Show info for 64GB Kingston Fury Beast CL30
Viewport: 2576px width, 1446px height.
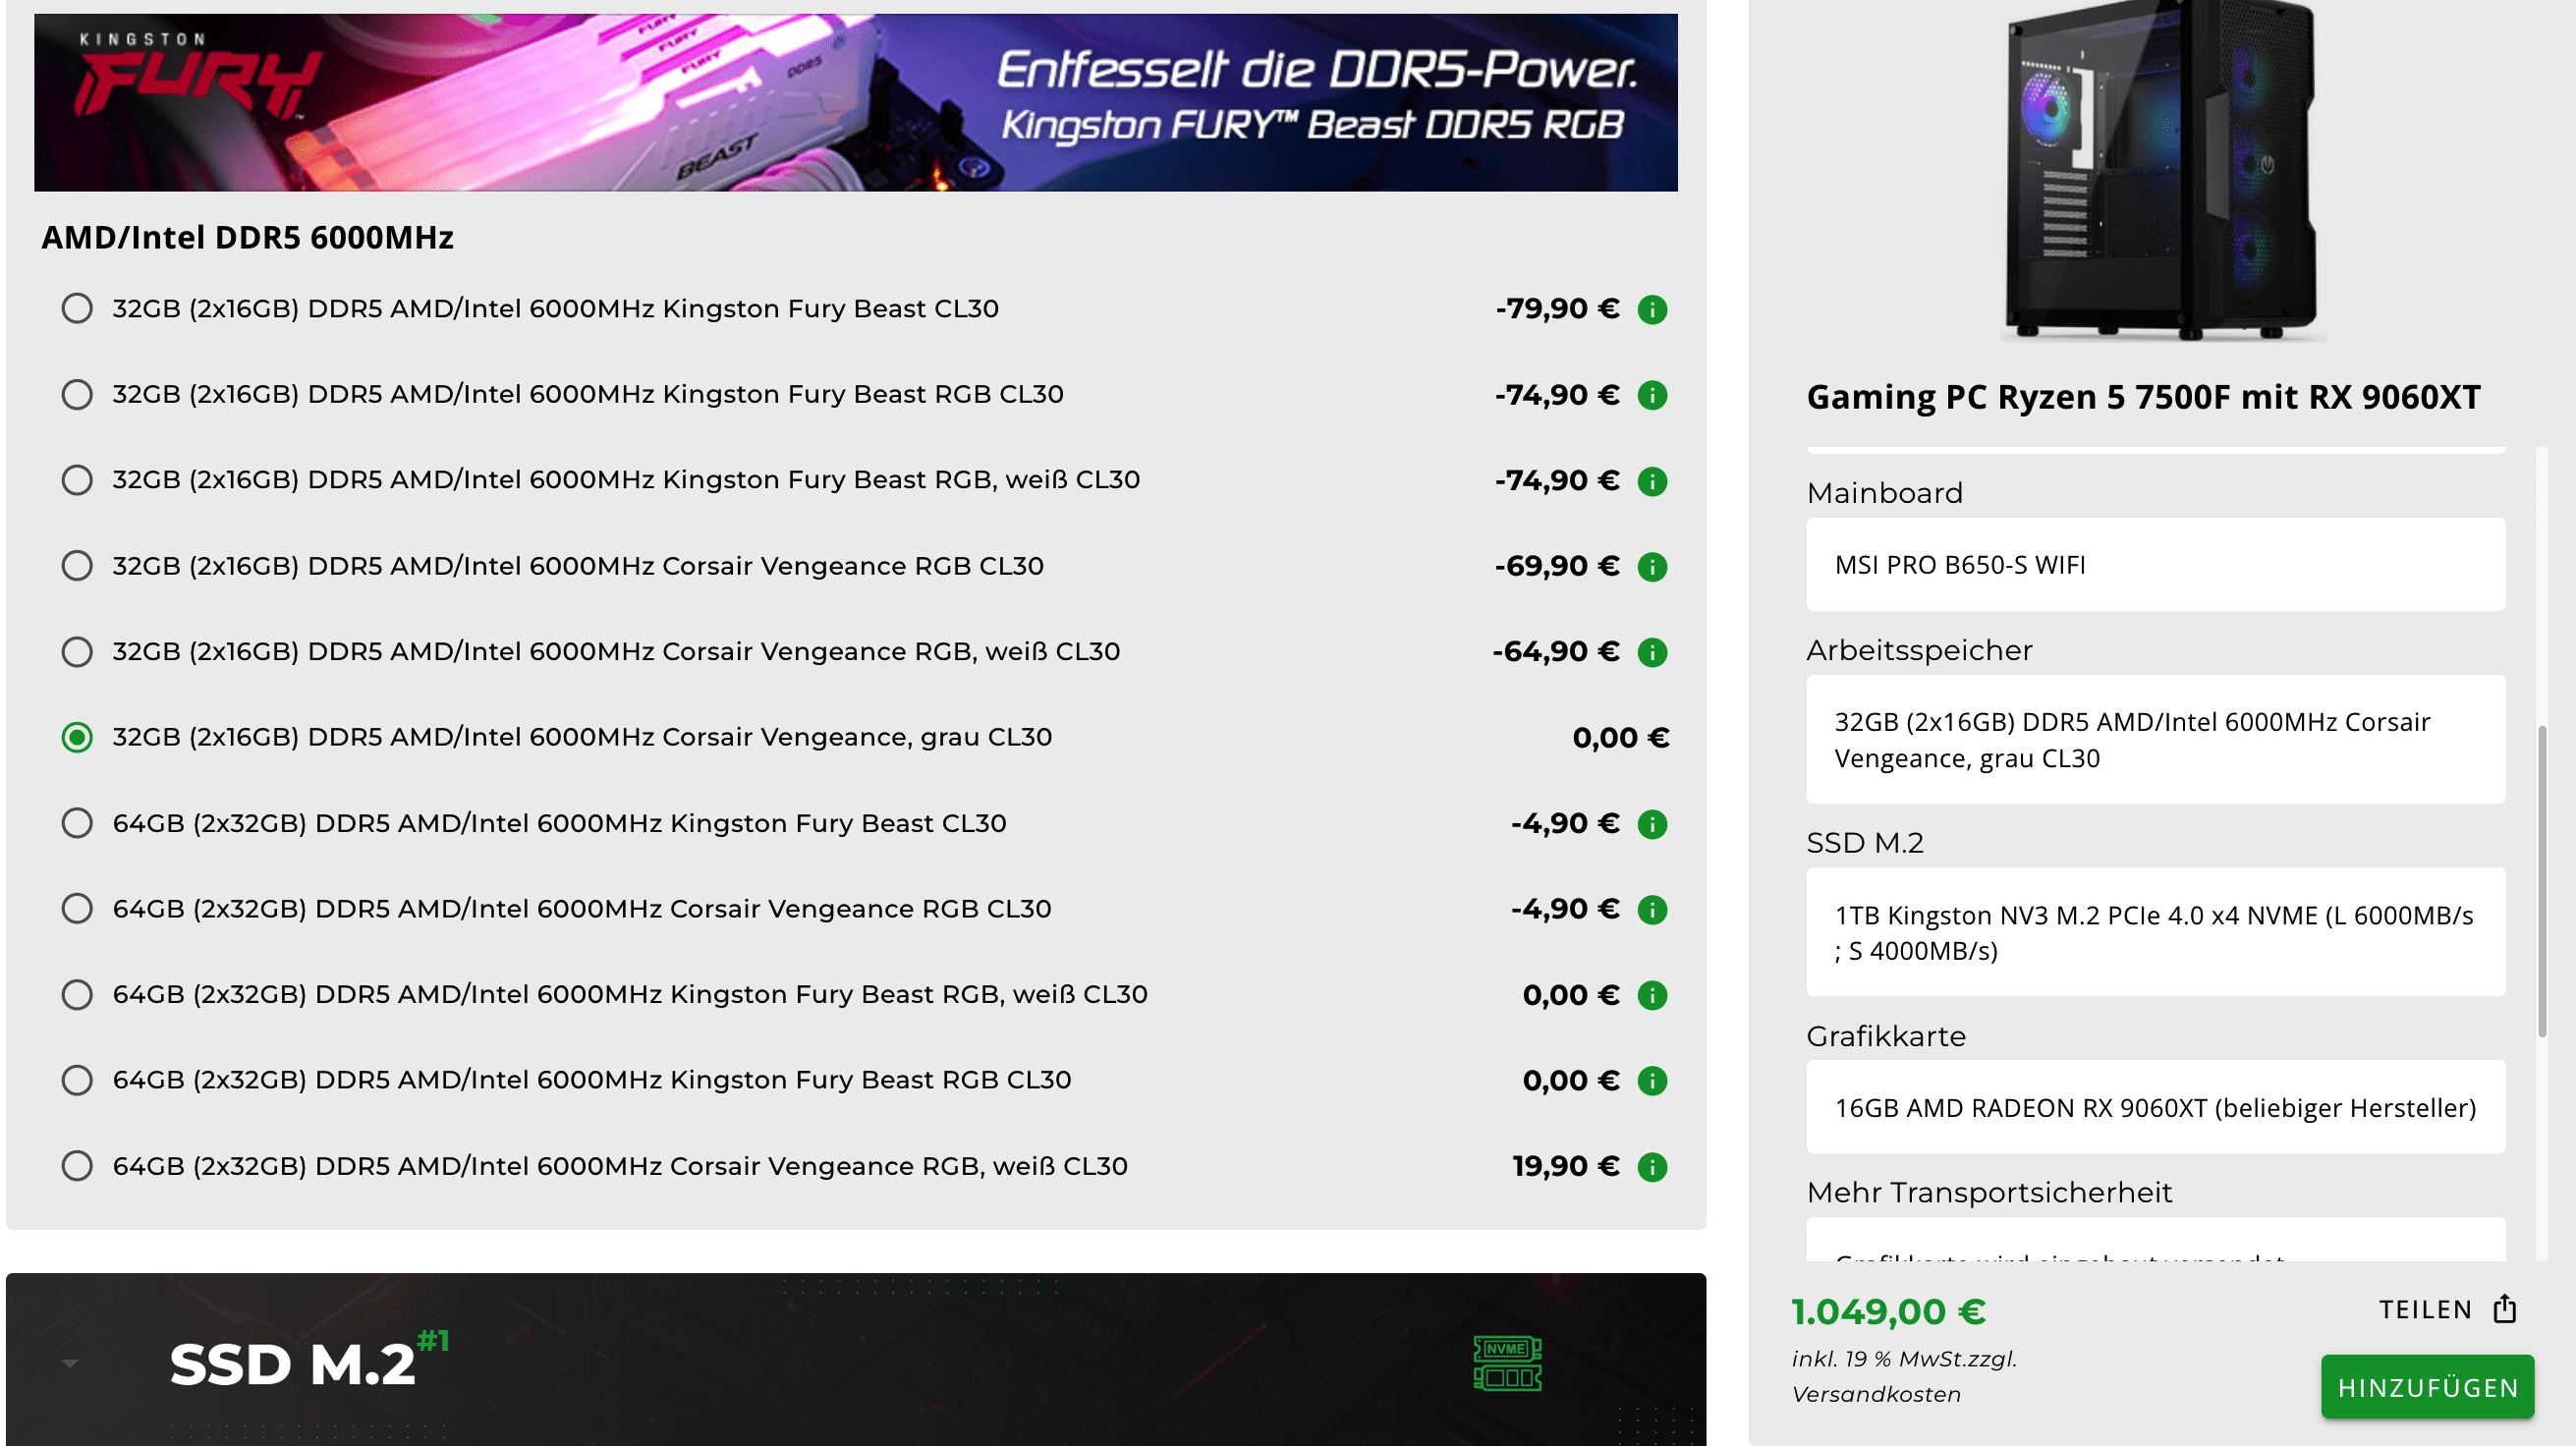1652,824
